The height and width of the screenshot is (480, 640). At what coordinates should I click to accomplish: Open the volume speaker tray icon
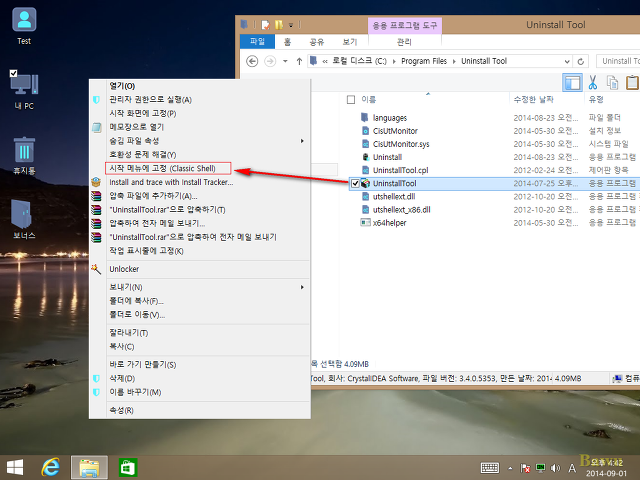pos(555,468)
